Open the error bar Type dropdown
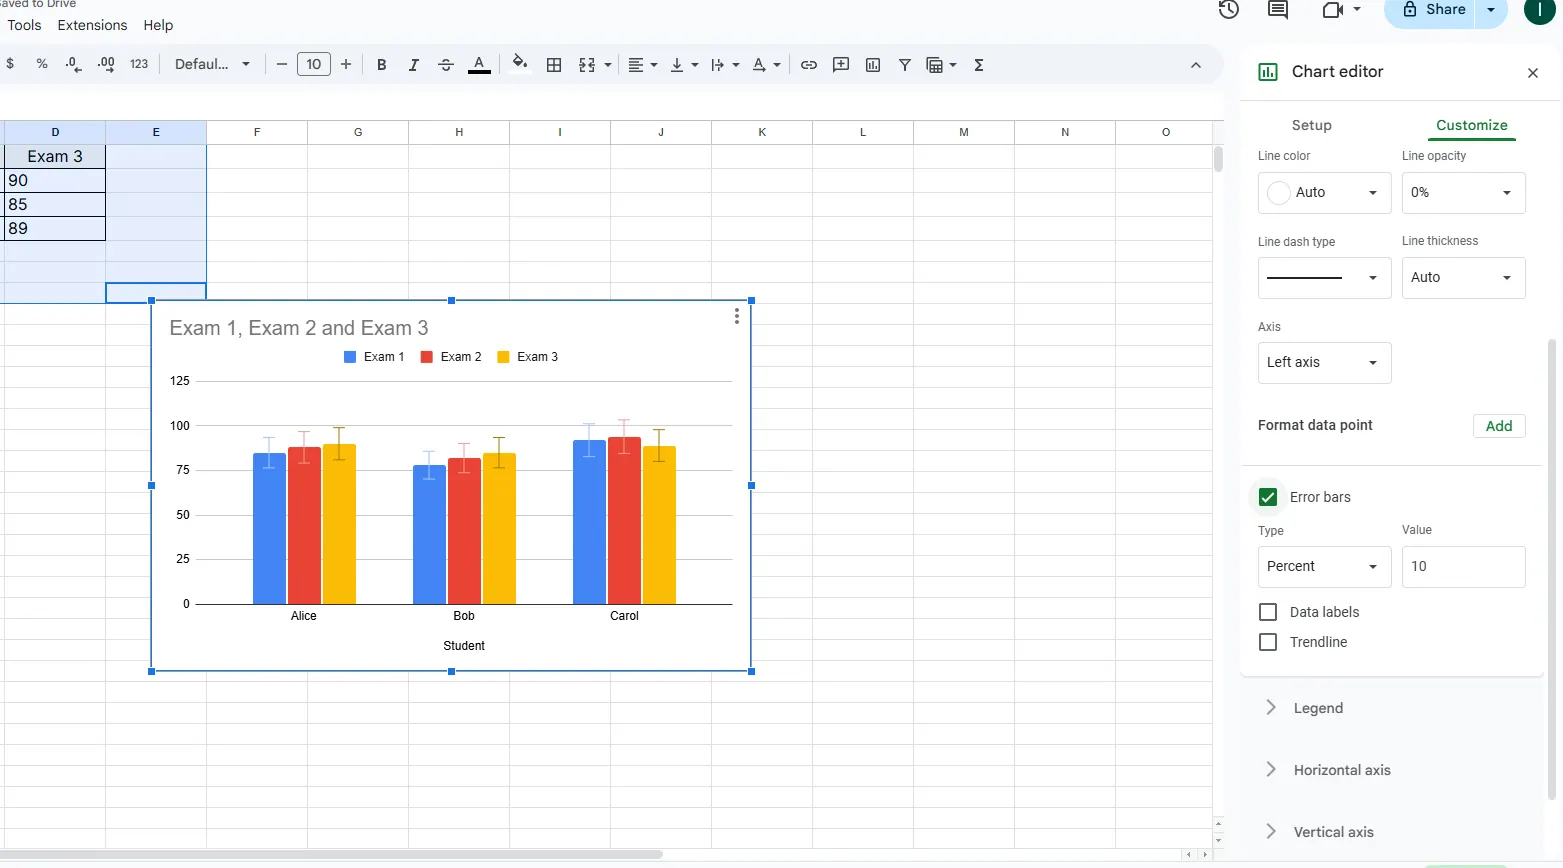 pos(1323,566)
